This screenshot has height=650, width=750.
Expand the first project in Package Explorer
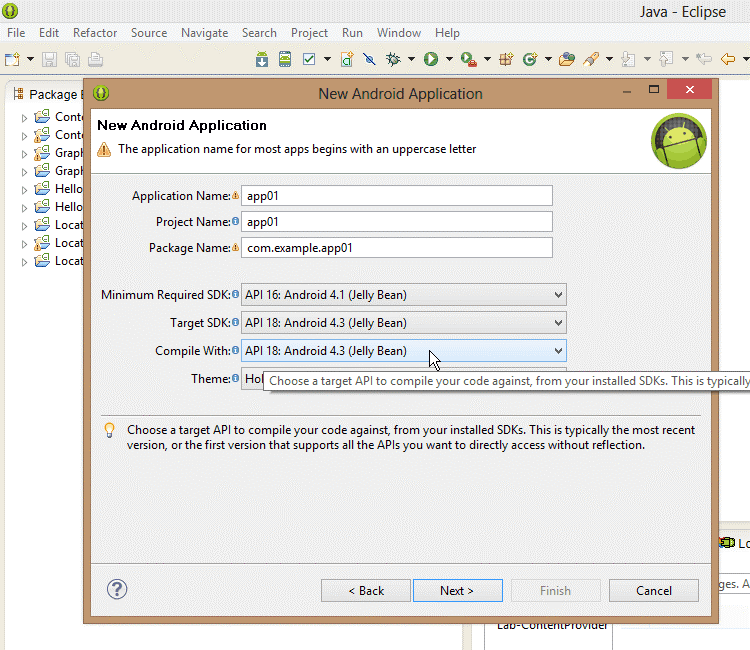coord(25,117)
